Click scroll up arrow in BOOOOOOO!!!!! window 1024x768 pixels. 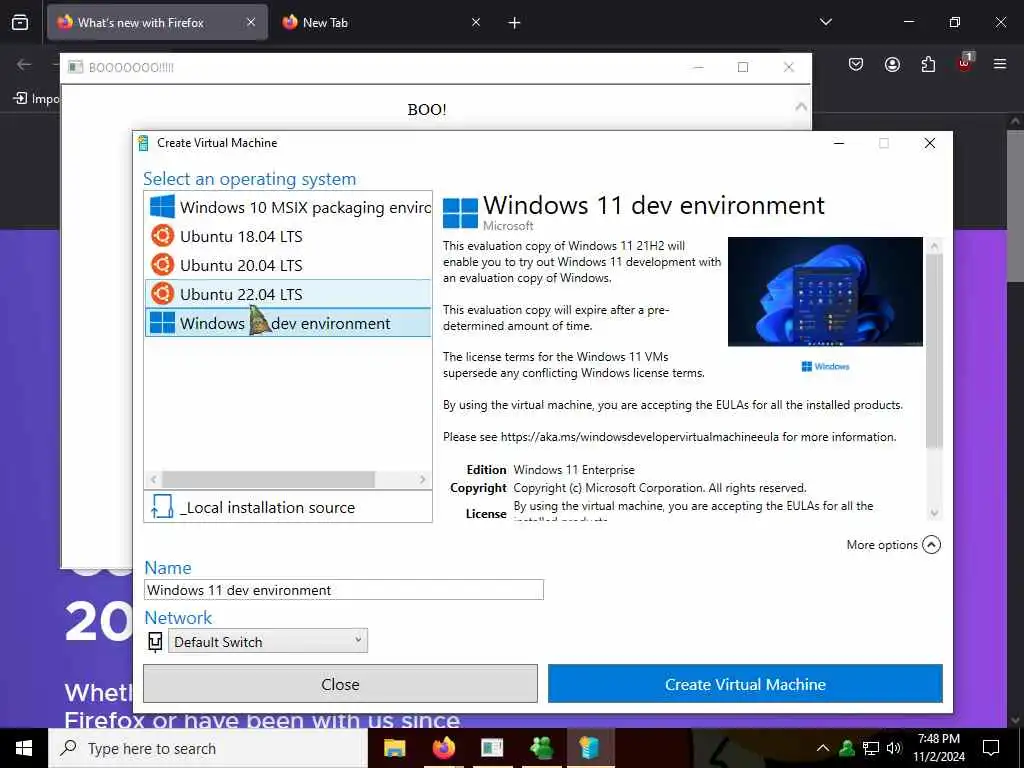[x=801, y=107]
